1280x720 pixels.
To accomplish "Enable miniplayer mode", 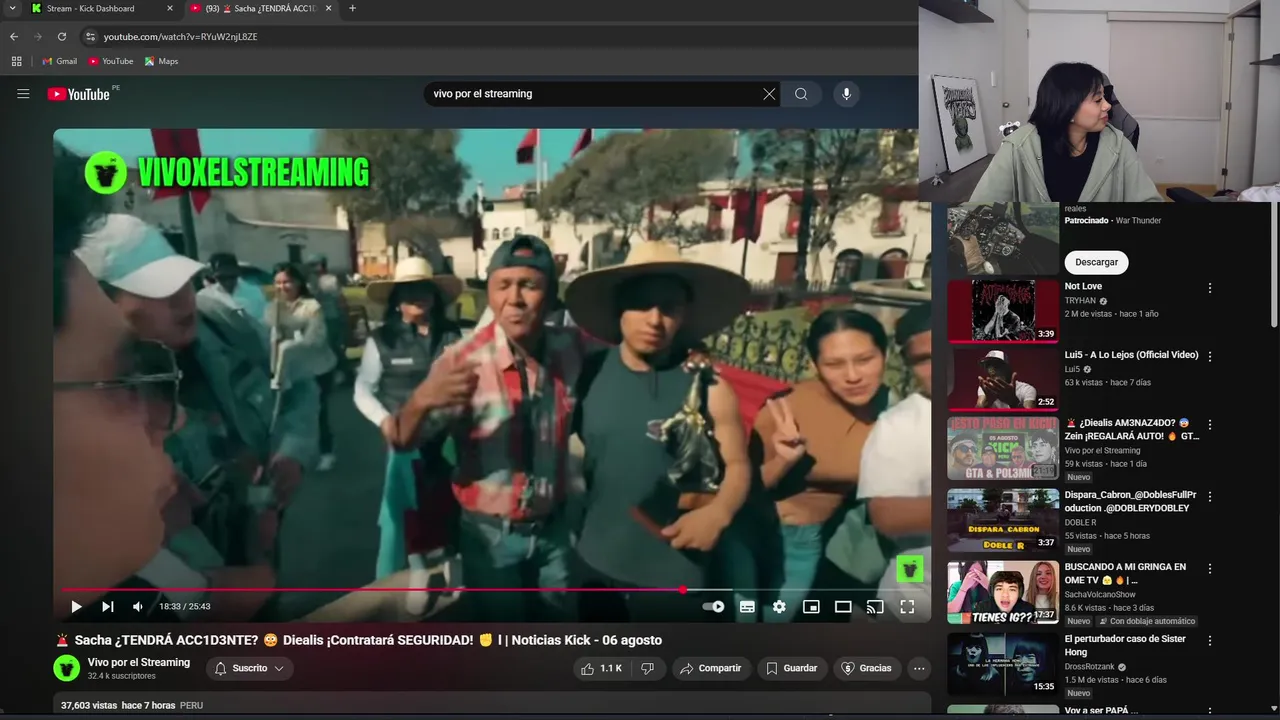I will 811,606.
